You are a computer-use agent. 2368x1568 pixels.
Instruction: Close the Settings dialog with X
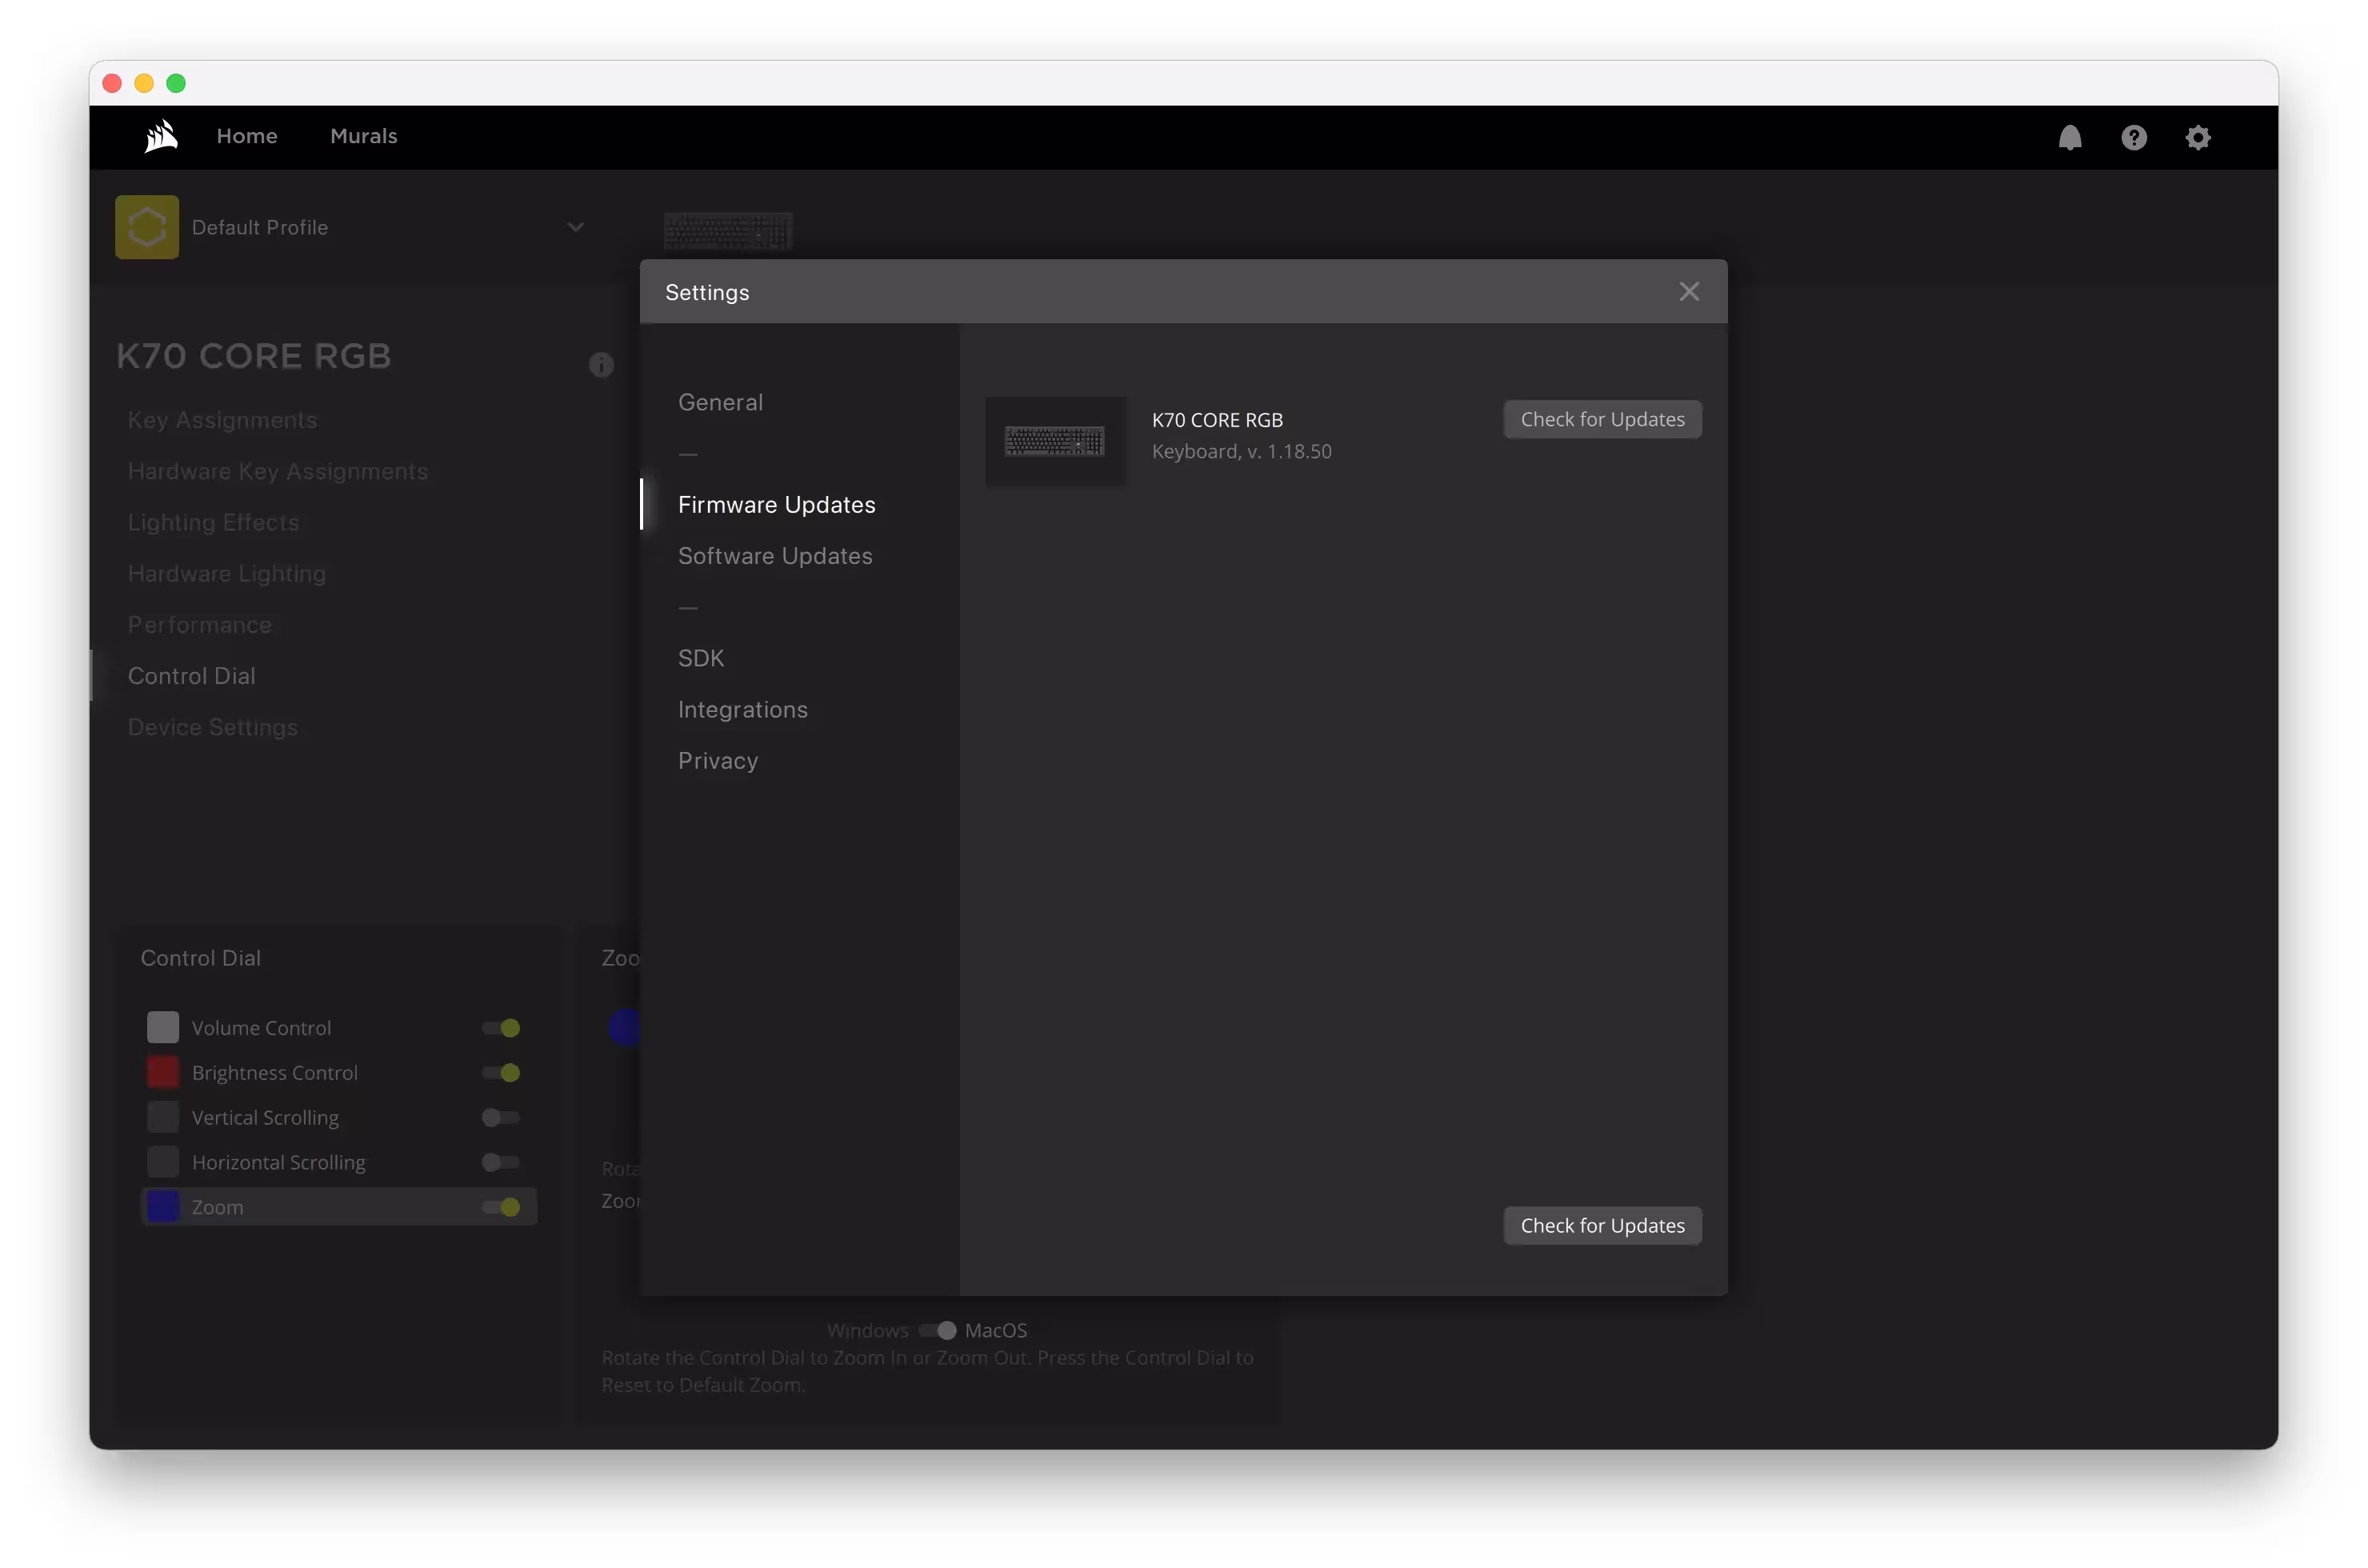click(x=1688, y=292)
